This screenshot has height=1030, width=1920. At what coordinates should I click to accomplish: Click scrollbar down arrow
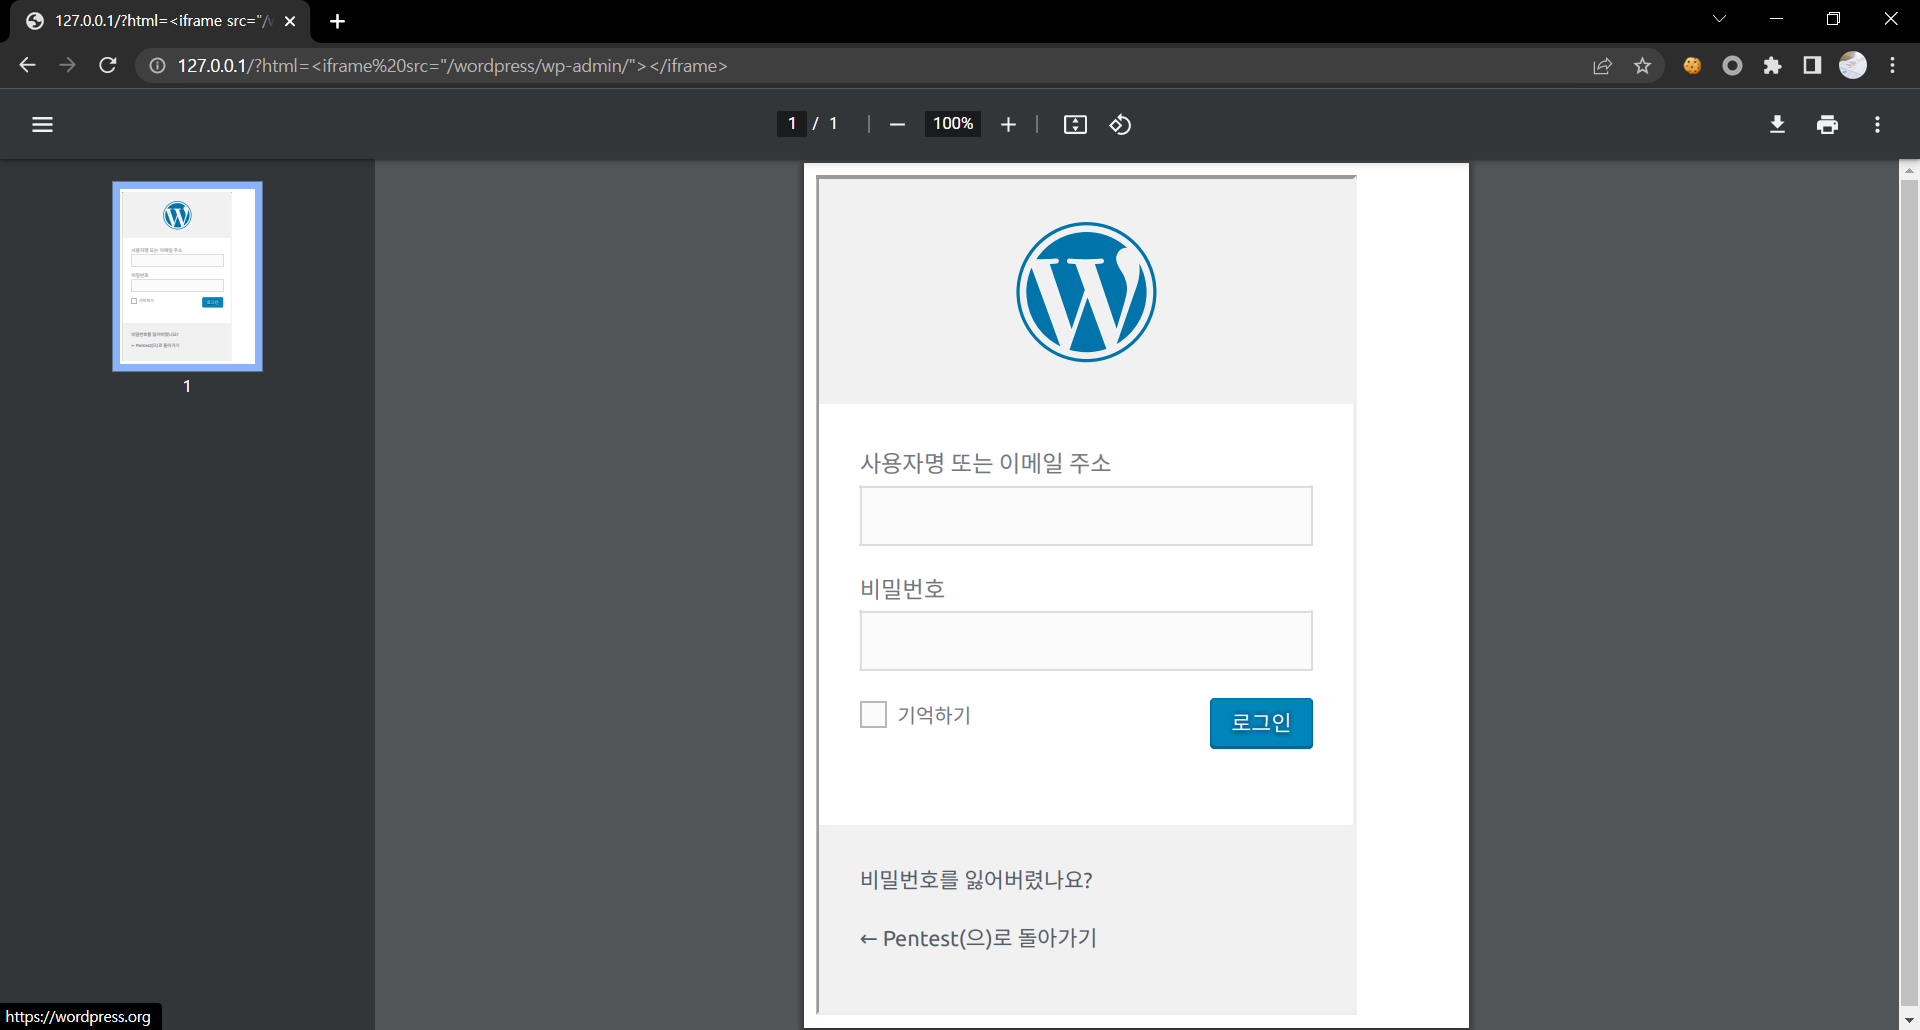1909,1020
